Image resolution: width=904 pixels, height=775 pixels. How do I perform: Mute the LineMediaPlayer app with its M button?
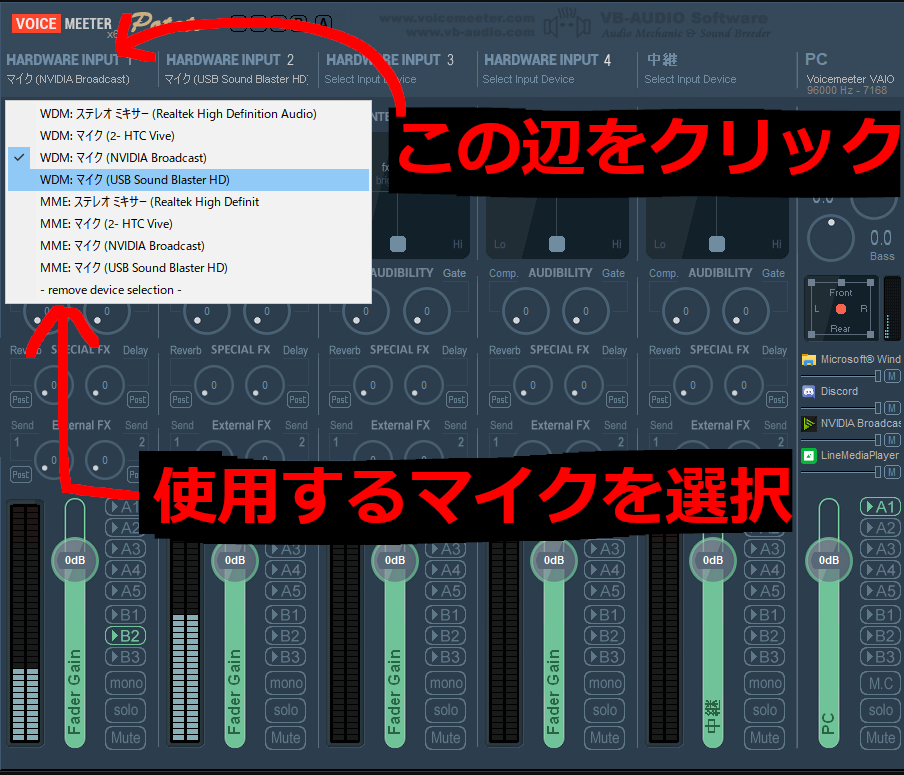892,472
